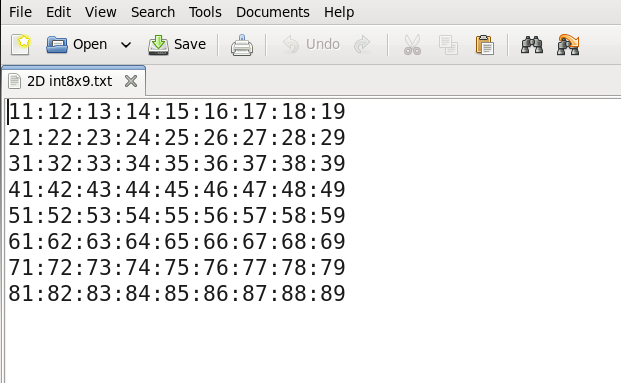Close the 2D int8x9.txt tab
The height and width of the screenshot is (383, 621).
coord(131,81)
